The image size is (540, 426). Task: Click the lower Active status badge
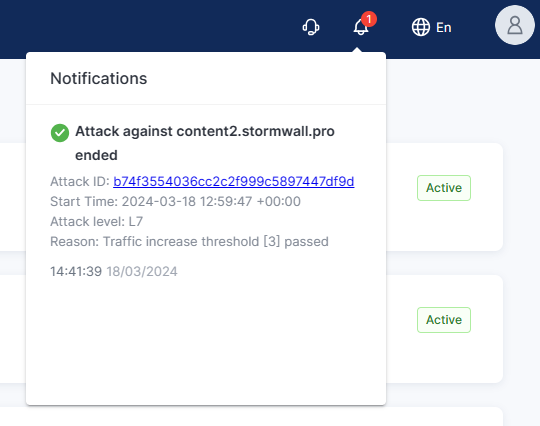[444, 320]
